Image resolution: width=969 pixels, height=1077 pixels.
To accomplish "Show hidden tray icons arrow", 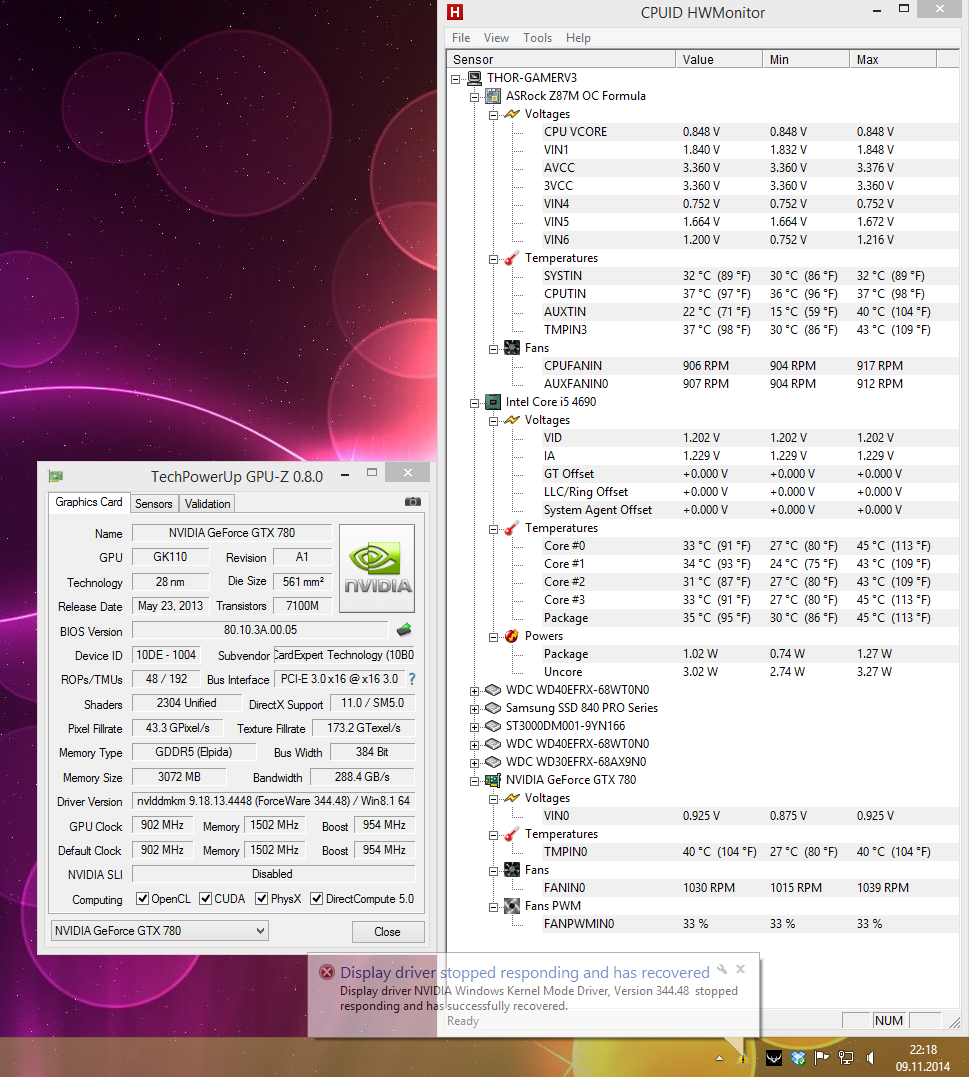I will coord(719,1058).
